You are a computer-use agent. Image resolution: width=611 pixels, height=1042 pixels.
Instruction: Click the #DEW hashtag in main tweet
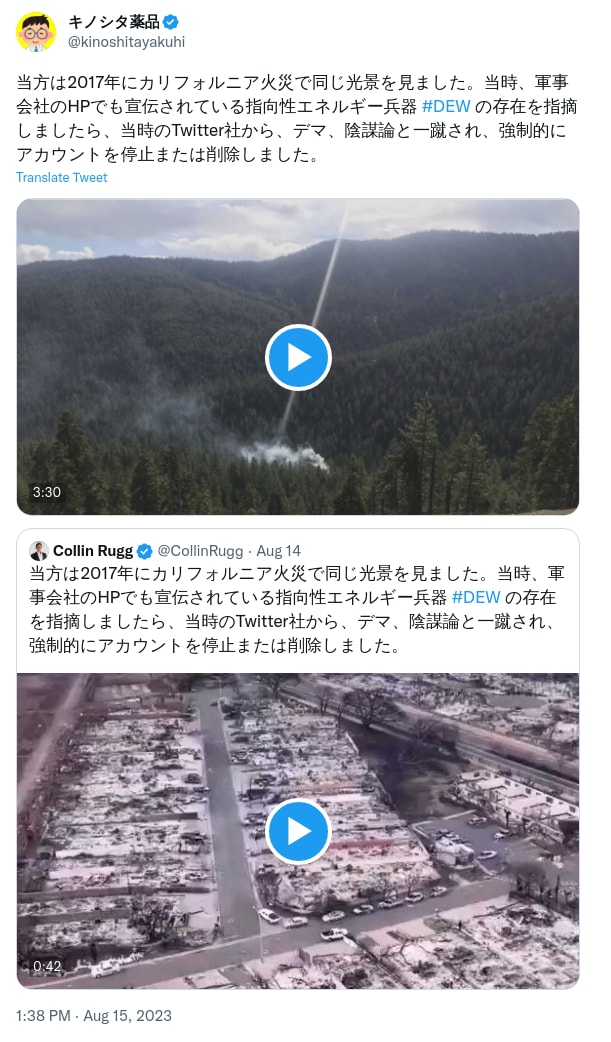(x=446, y=106)
